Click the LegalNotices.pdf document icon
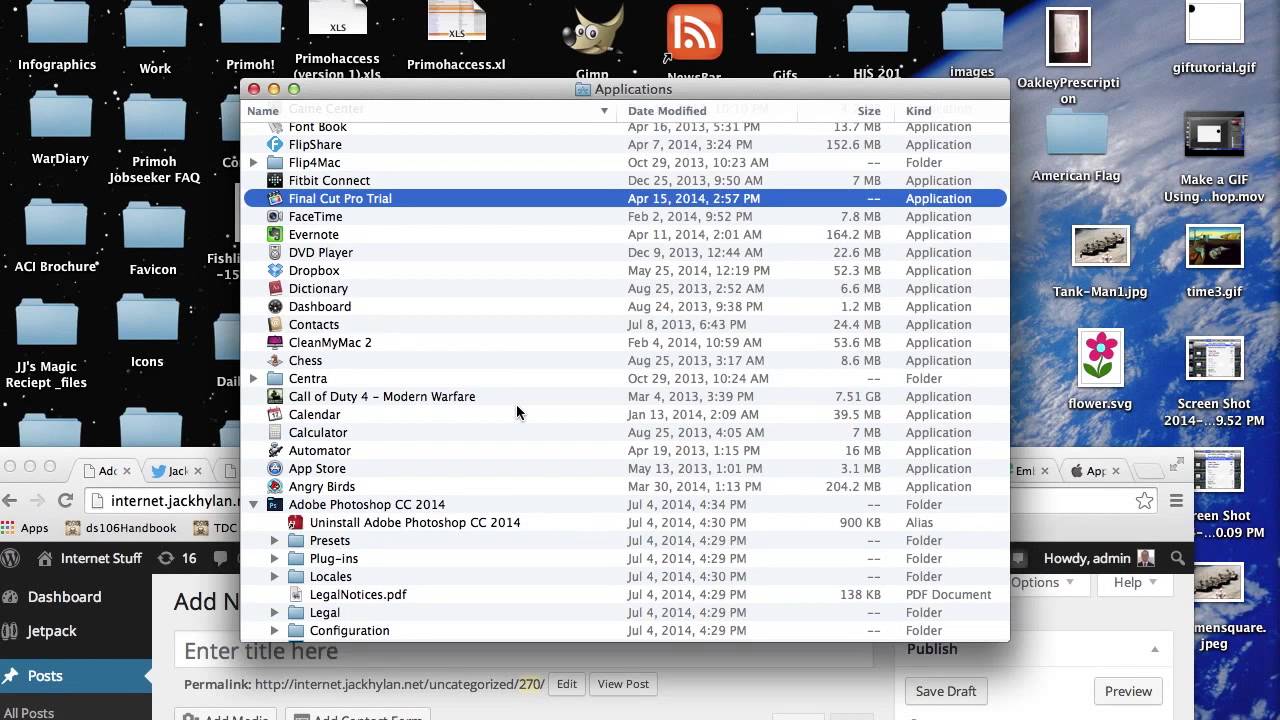The width and height of the screenshot is (1280, 720). (296, 594)
